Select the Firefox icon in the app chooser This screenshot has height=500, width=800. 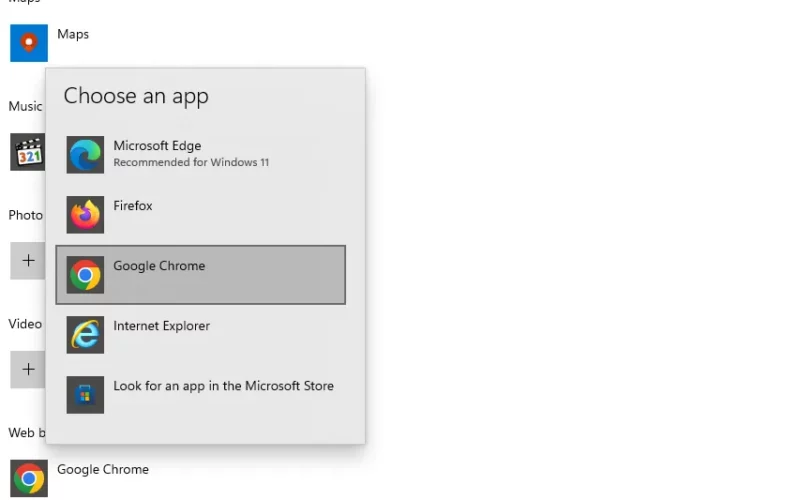click(85, 215)
